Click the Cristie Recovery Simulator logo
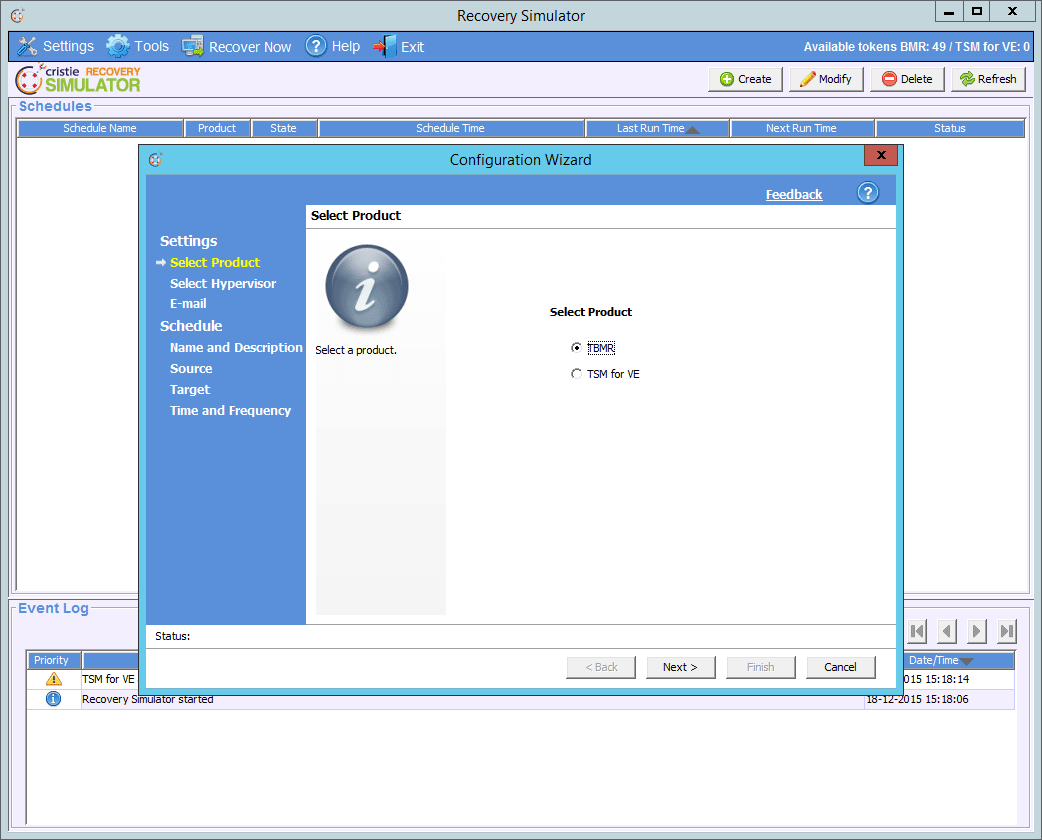This screenshot has width=1042, height=840. click(78, 79)
